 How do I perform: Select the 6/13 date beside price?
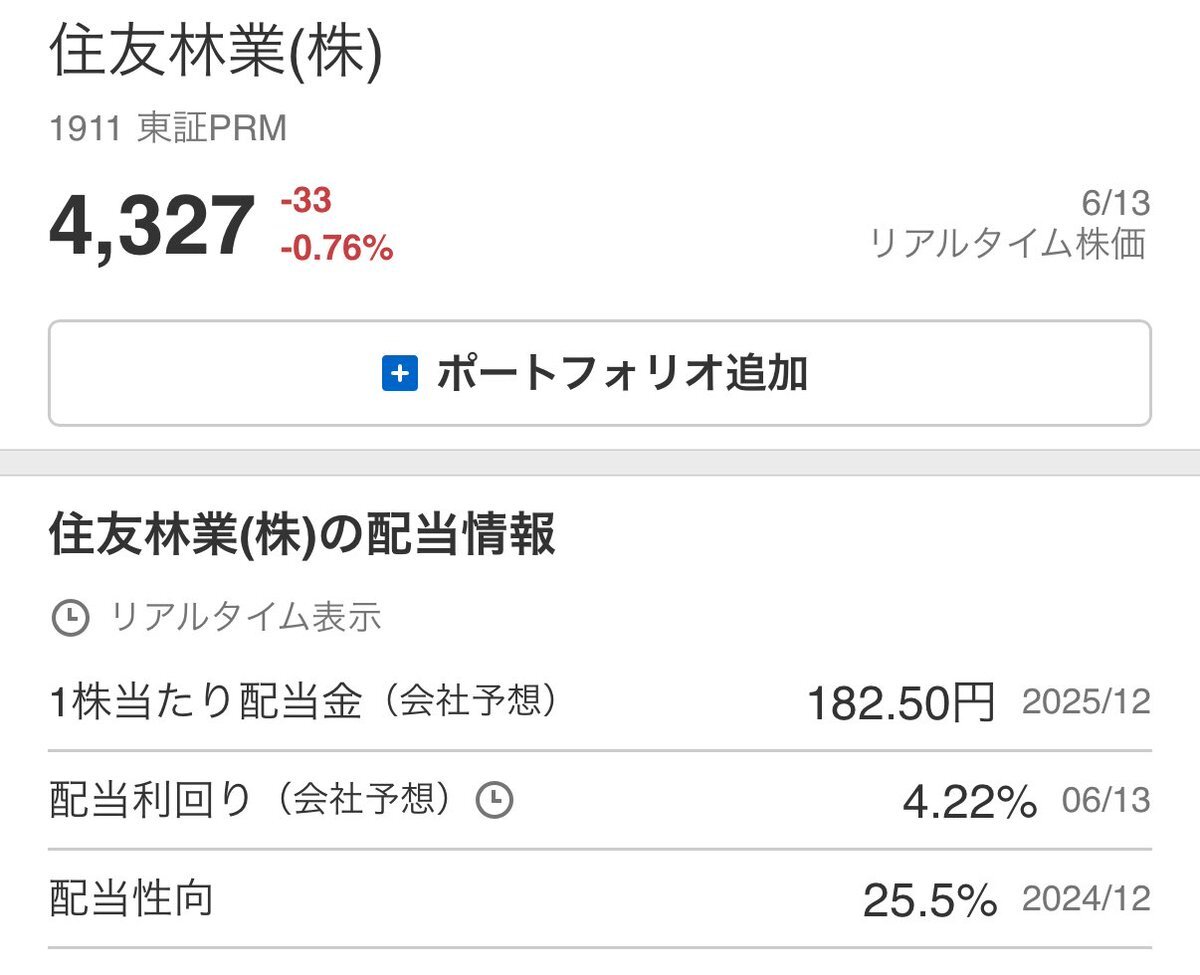1116,204
